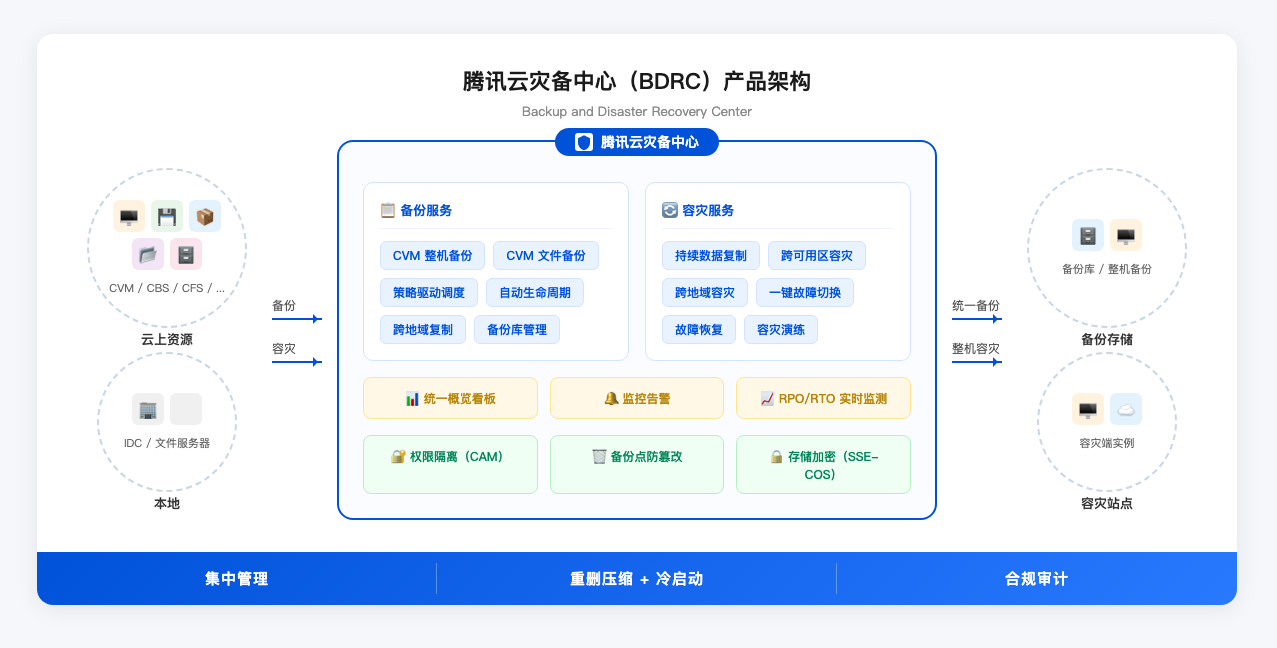The width and height of the screenshot is (1277, 648).
Task: Click the office building icon in 本地
Action: [x=148, y=409]
